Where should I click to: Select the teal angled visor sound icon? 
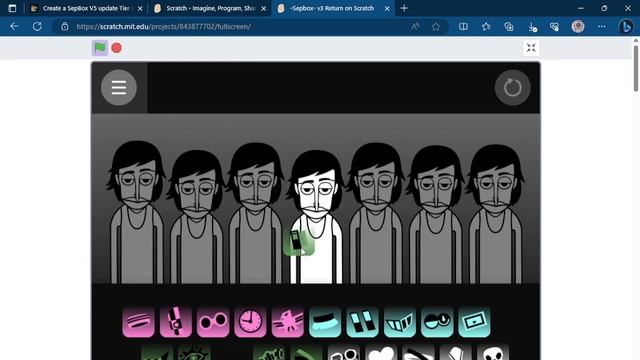pos(400,322)
